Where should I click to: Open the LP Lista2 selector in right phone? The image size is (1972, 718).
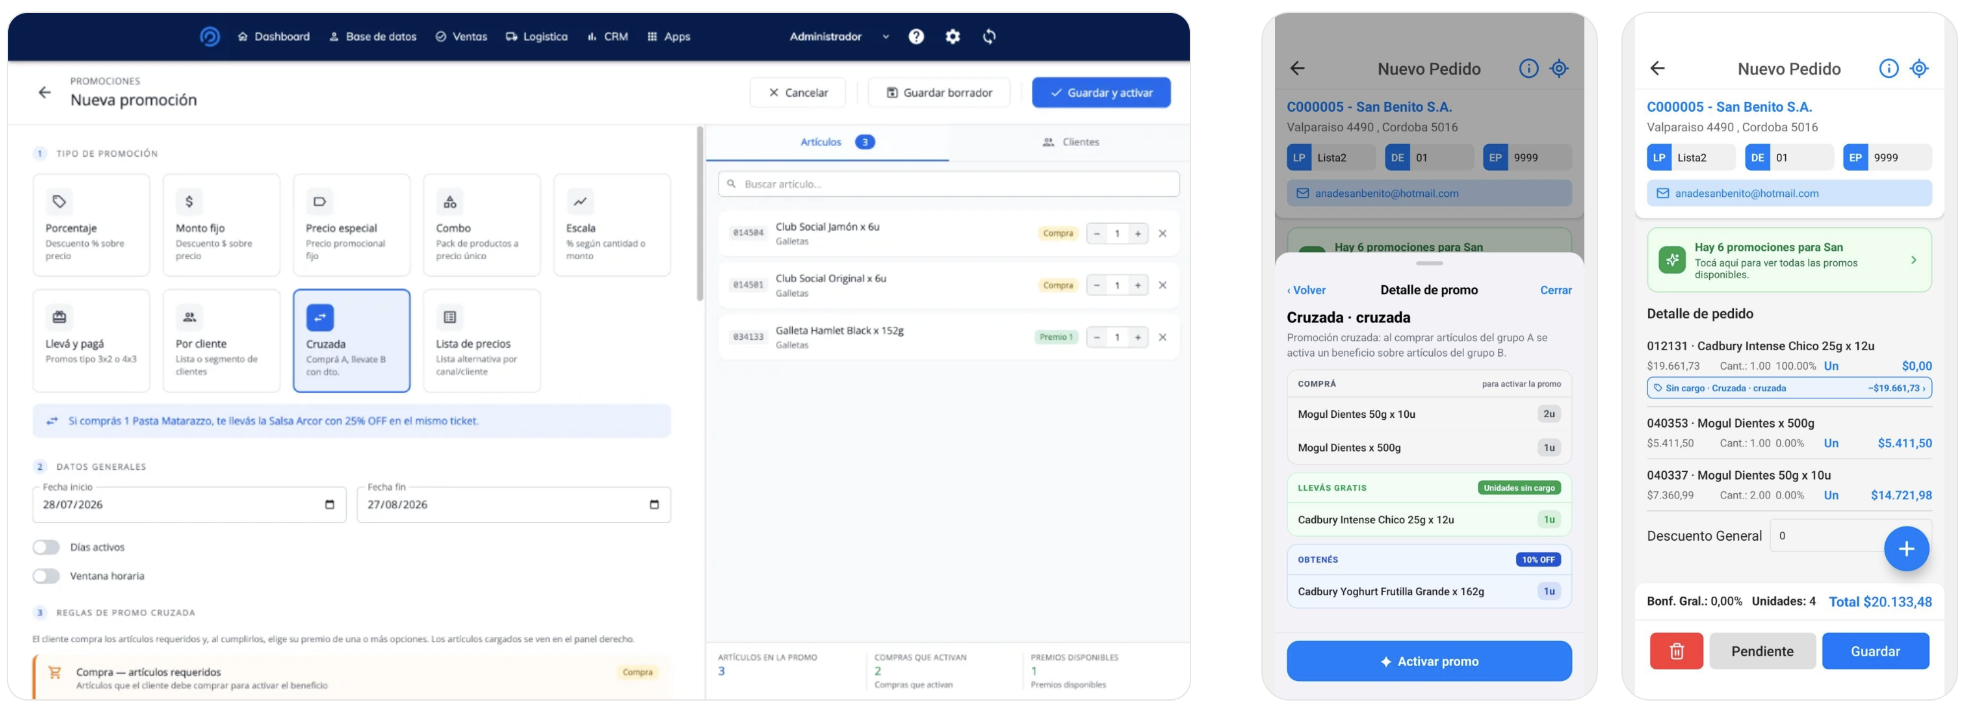[1690, 157]
